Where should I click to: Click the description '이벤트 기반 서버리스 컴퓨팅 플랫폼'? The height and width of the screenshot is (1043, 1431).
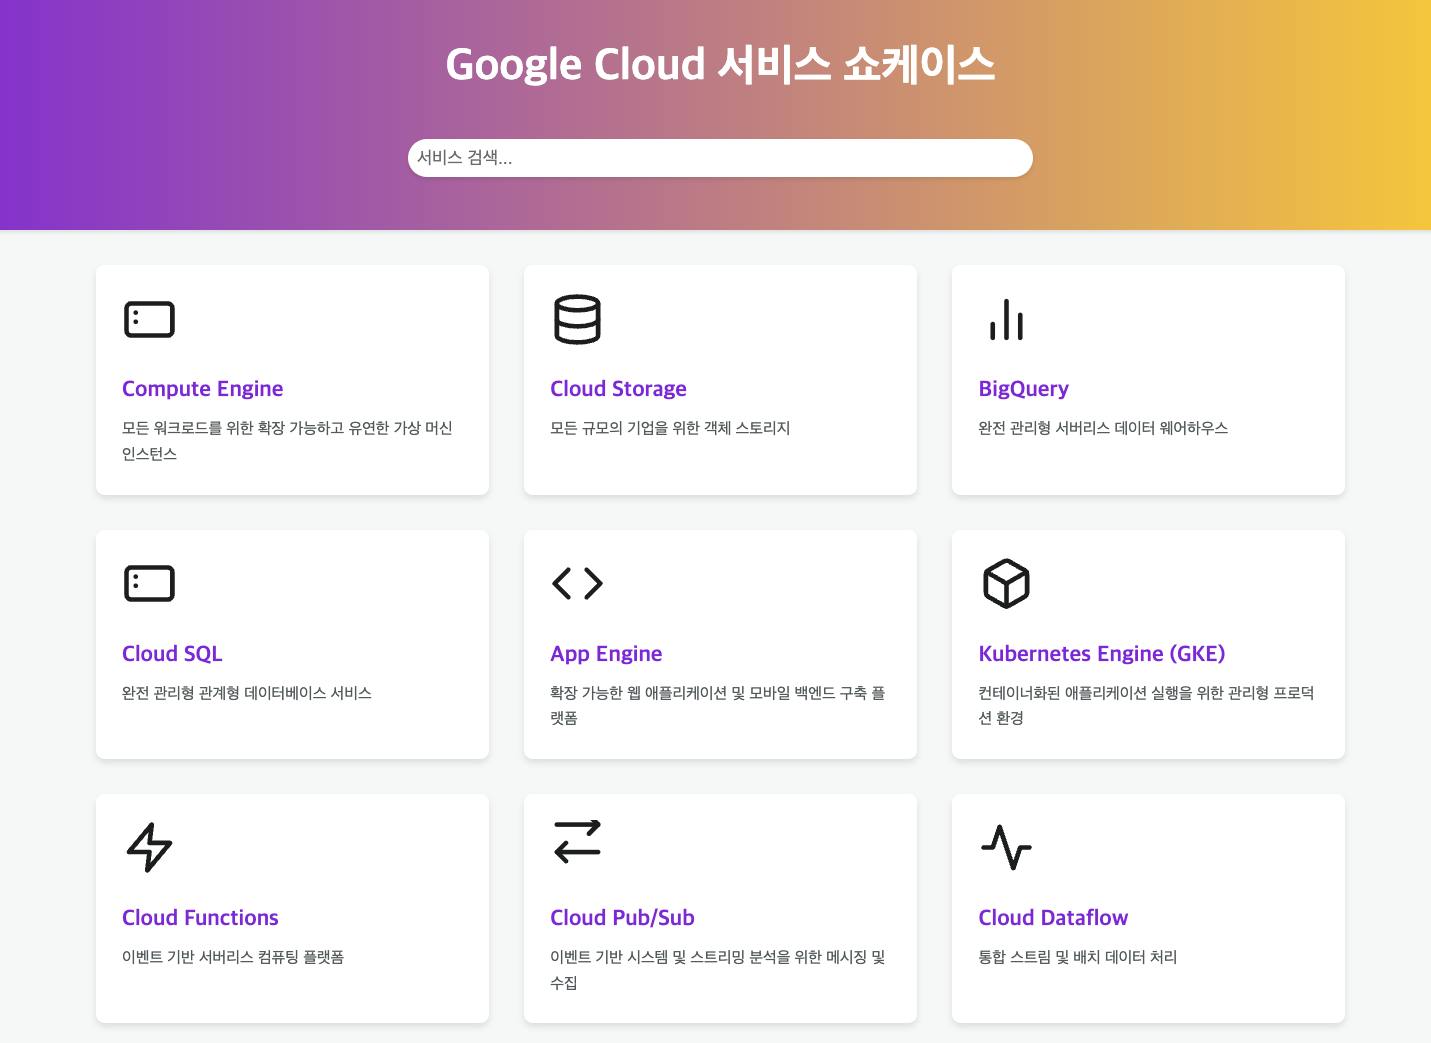233,957
